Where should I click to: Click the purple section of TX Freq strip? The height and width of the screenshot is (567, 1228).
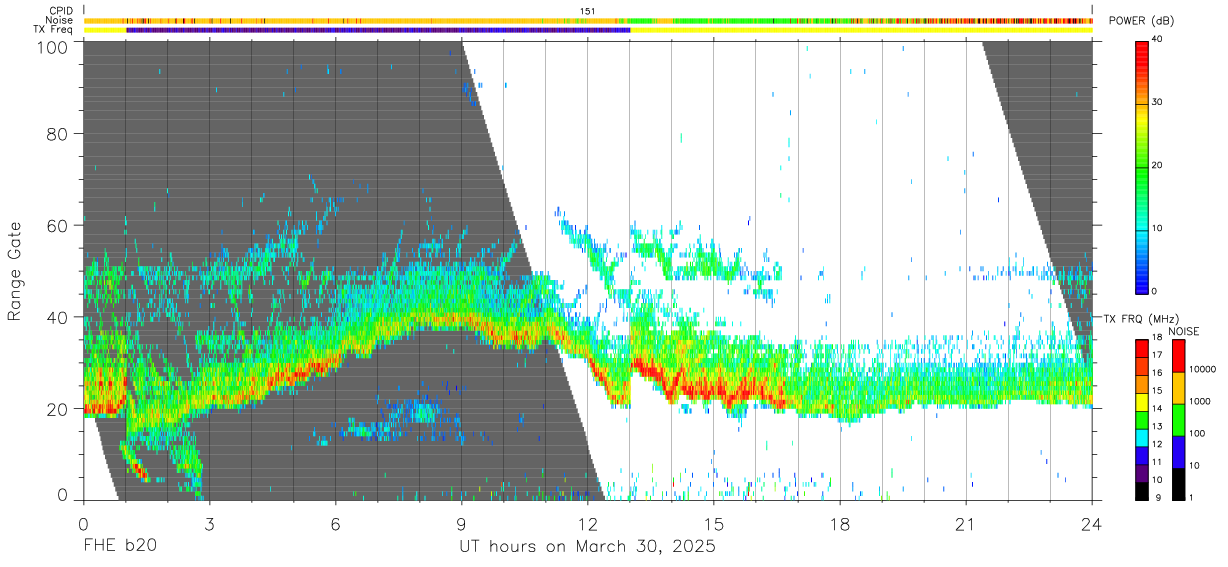coord(378,30)
